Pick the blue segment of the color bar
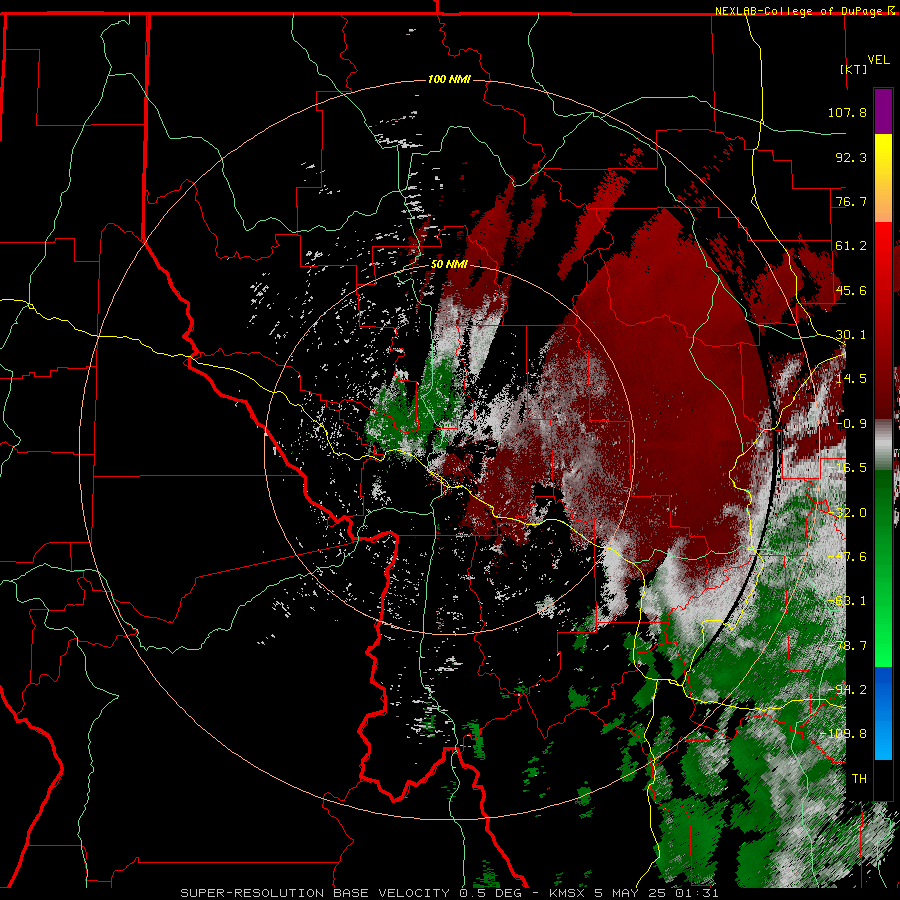The image size is (900, 900). pos(883,713)
